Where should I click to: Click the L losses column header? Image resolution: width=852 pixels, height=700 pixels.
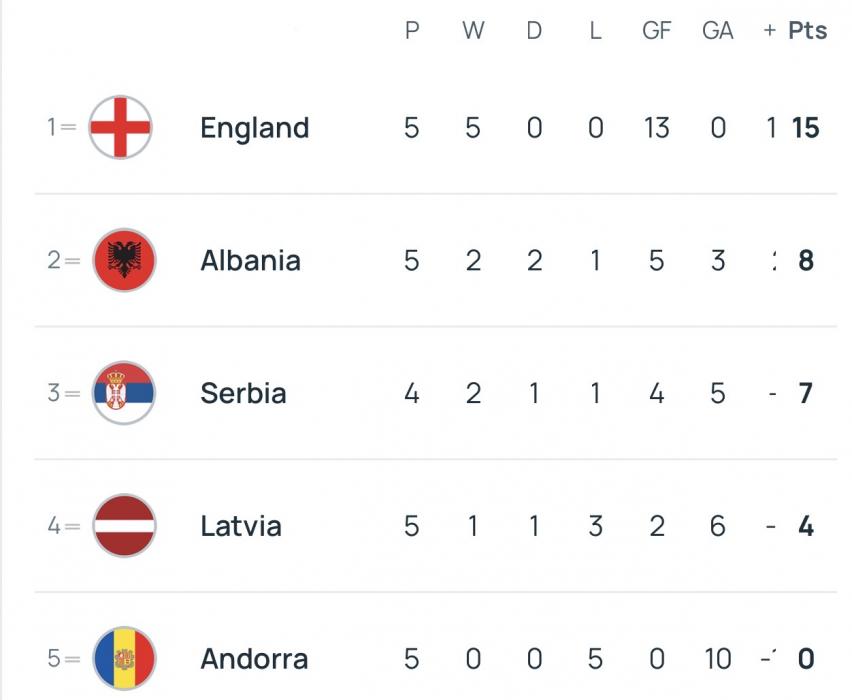coord(595,31)
